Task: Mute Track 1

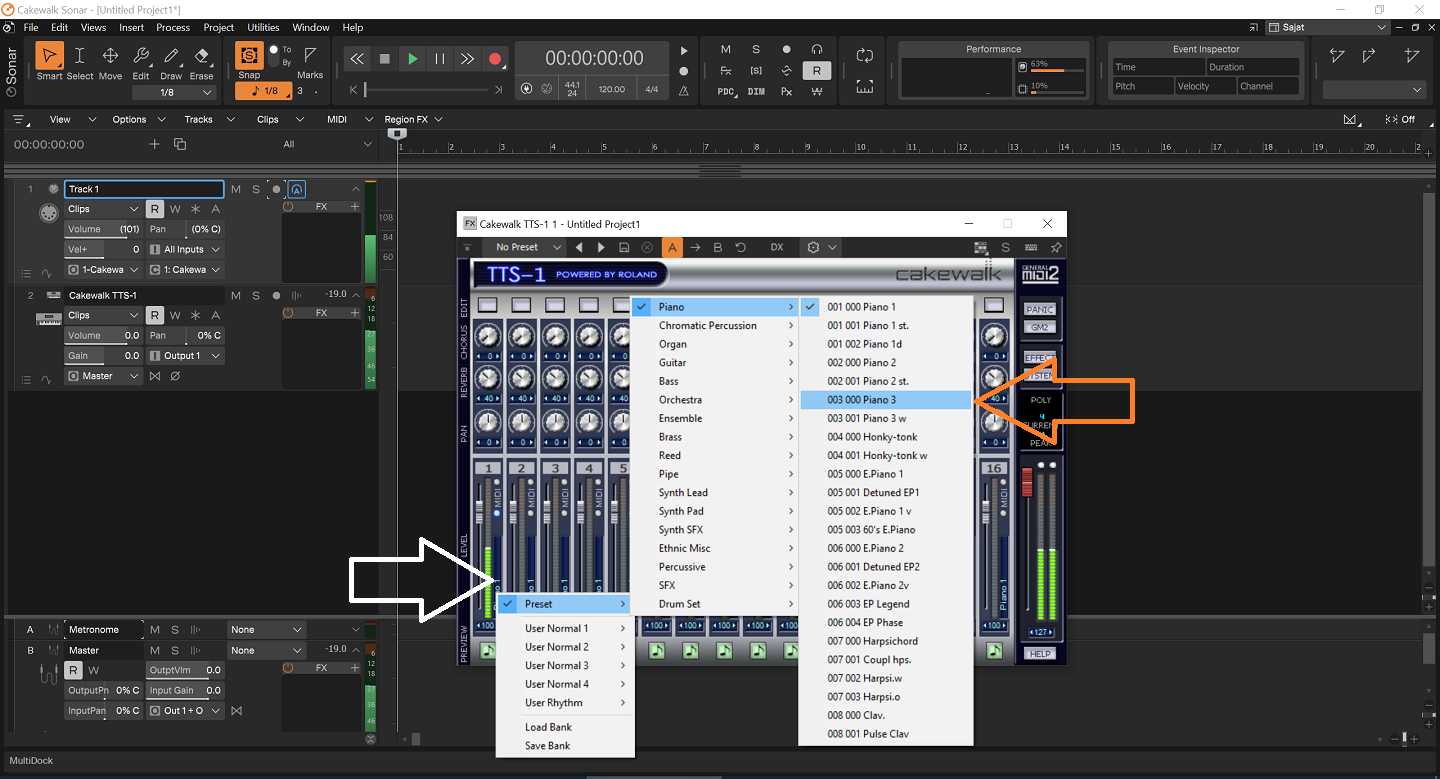Action: [x=236, y=189]
